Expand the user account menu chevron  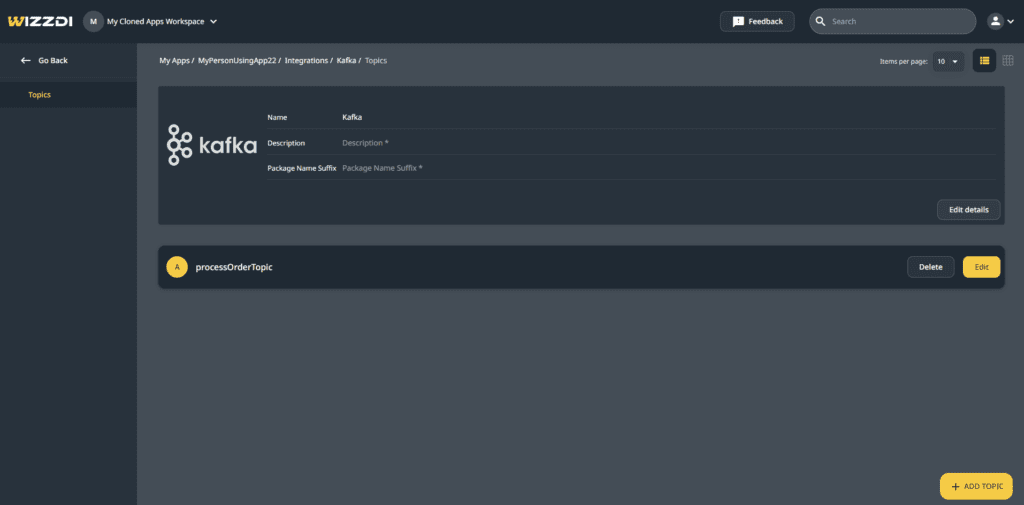click(1010, 22)
